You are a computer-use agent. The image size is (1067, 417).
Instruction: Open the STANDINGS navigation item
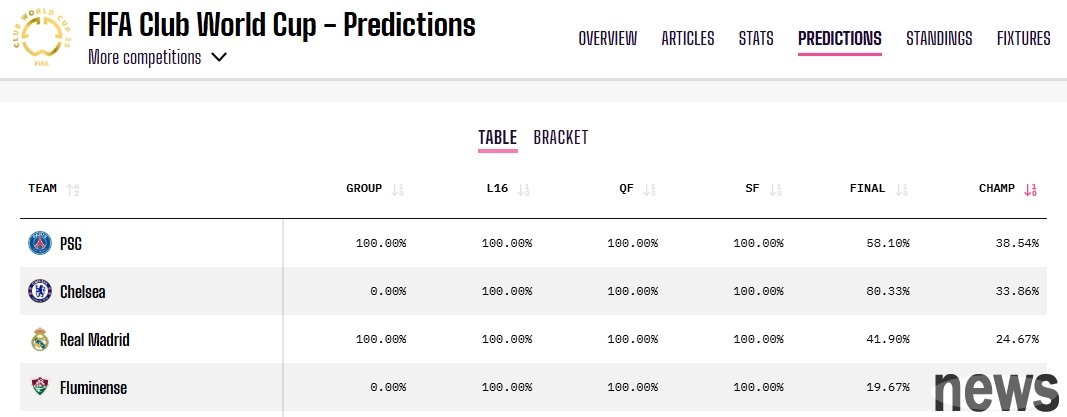click(939, 39)
